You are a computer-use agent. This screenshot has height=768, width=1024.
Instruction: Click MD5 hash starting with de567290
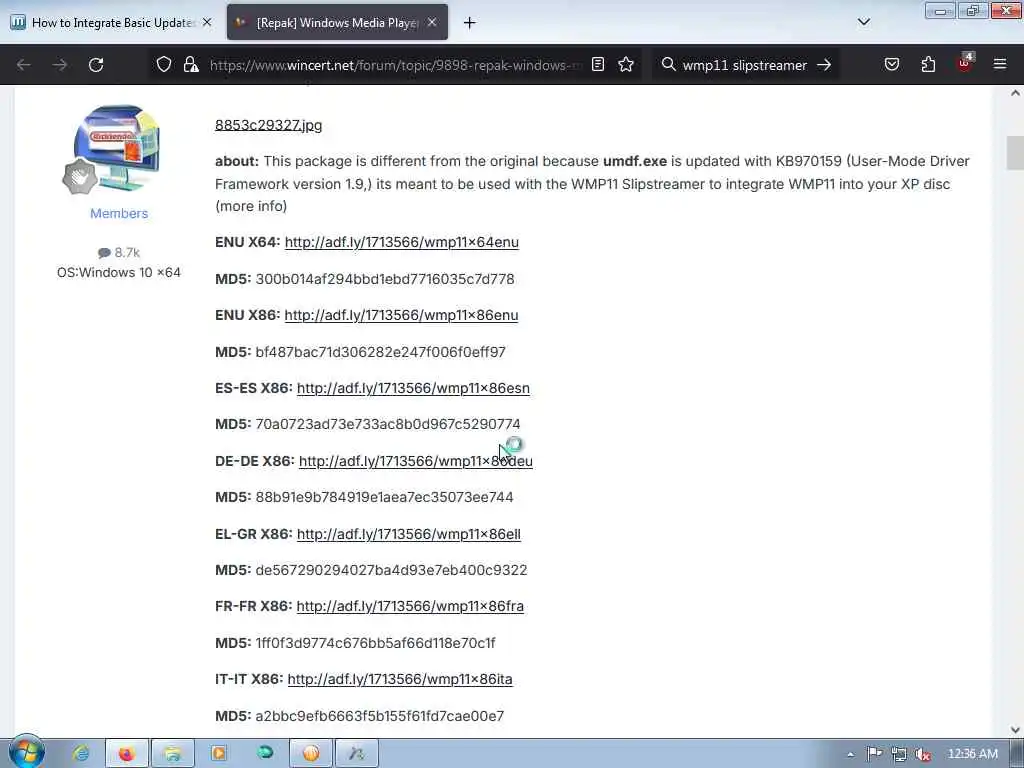[x=391, y=570]
